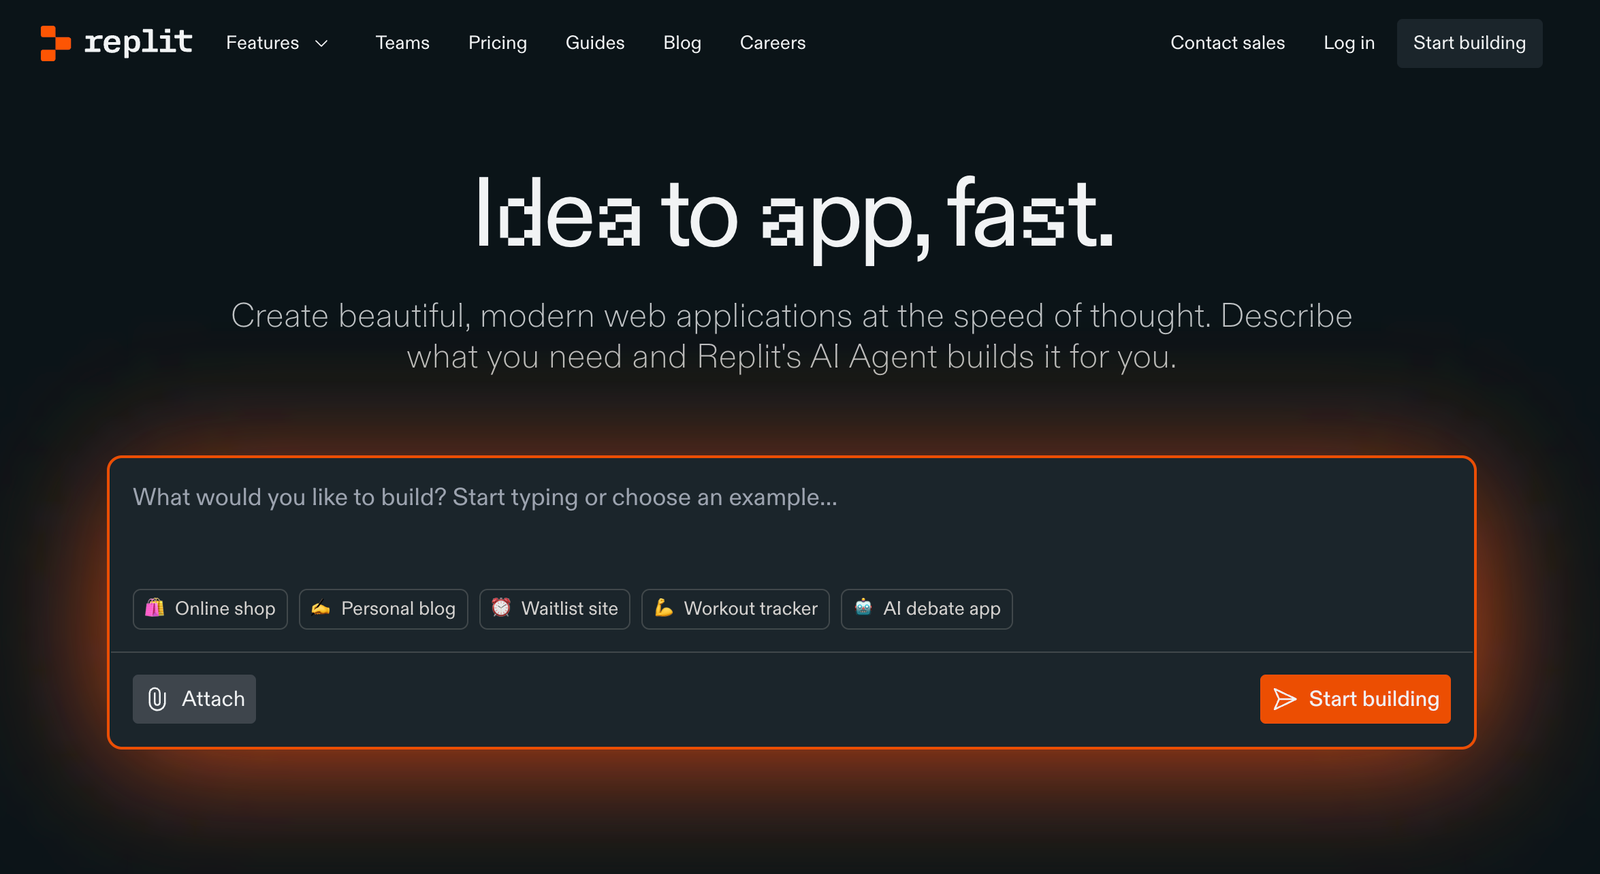
Task: Click the Replit logo icon
Action: coord(55,43)
